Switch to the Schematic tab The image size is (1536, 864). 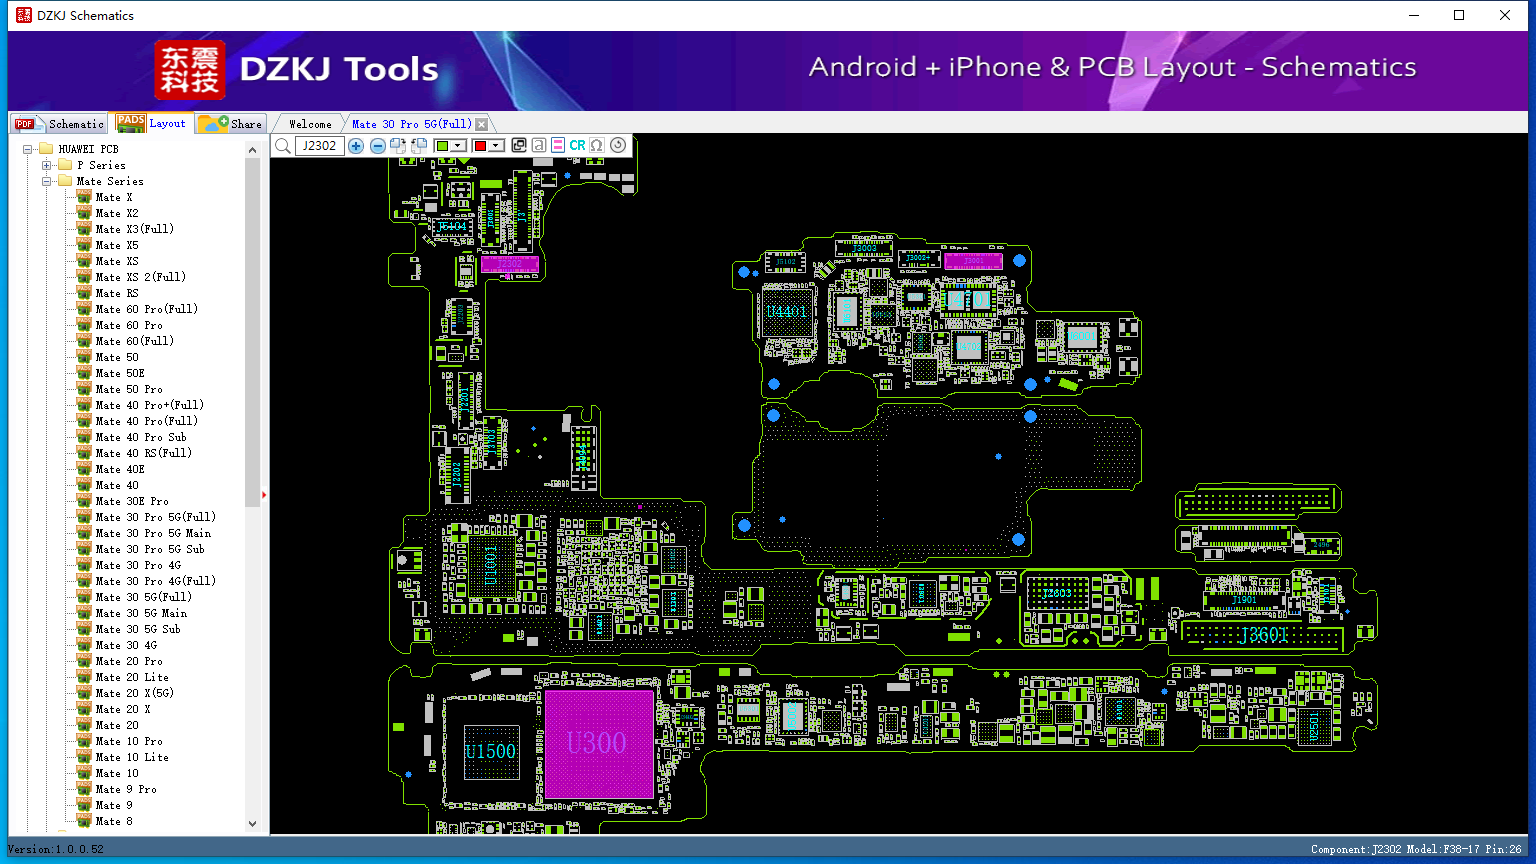[60, 124]
